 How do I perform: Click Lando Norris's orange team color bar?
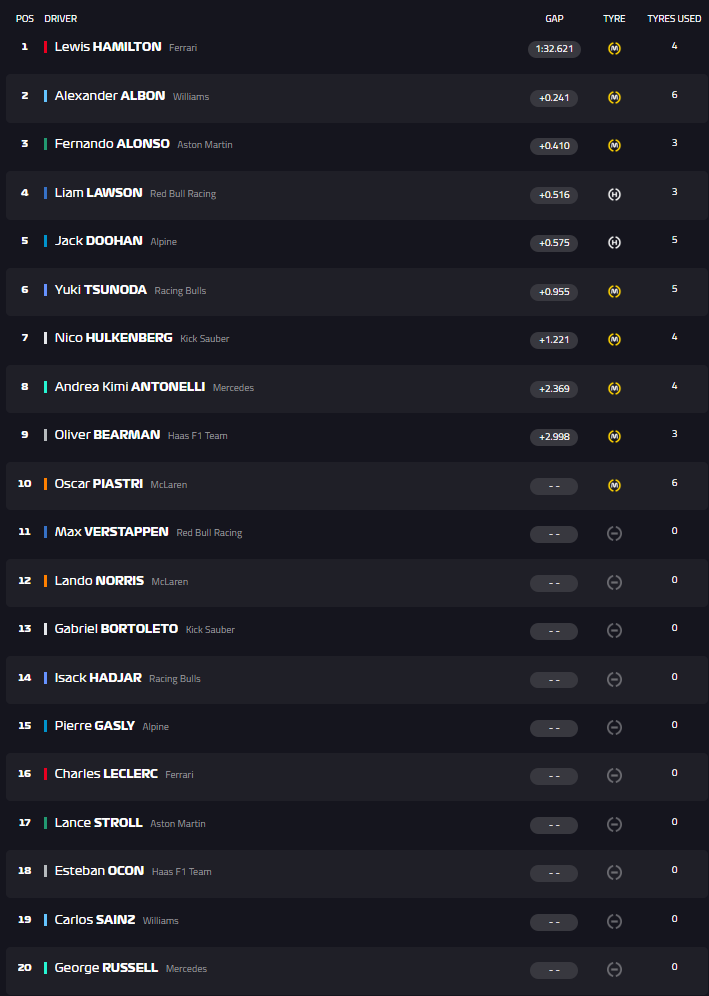[46, 581]
